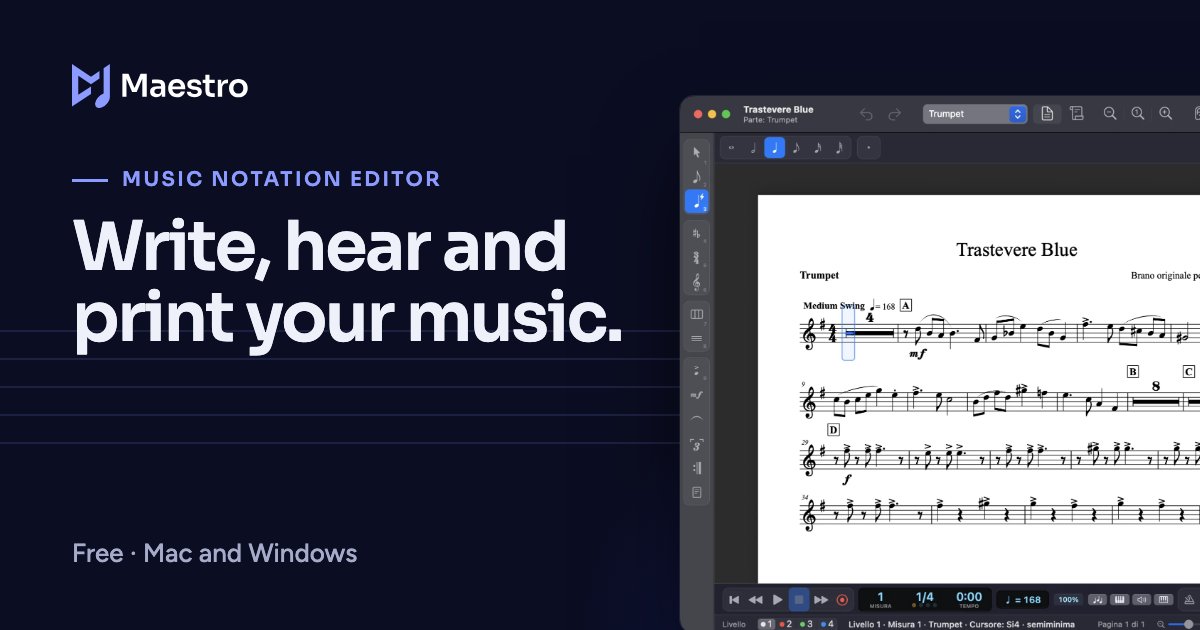Choose sixteenth note duration
1200x630 pixels.
pos(818,148)
